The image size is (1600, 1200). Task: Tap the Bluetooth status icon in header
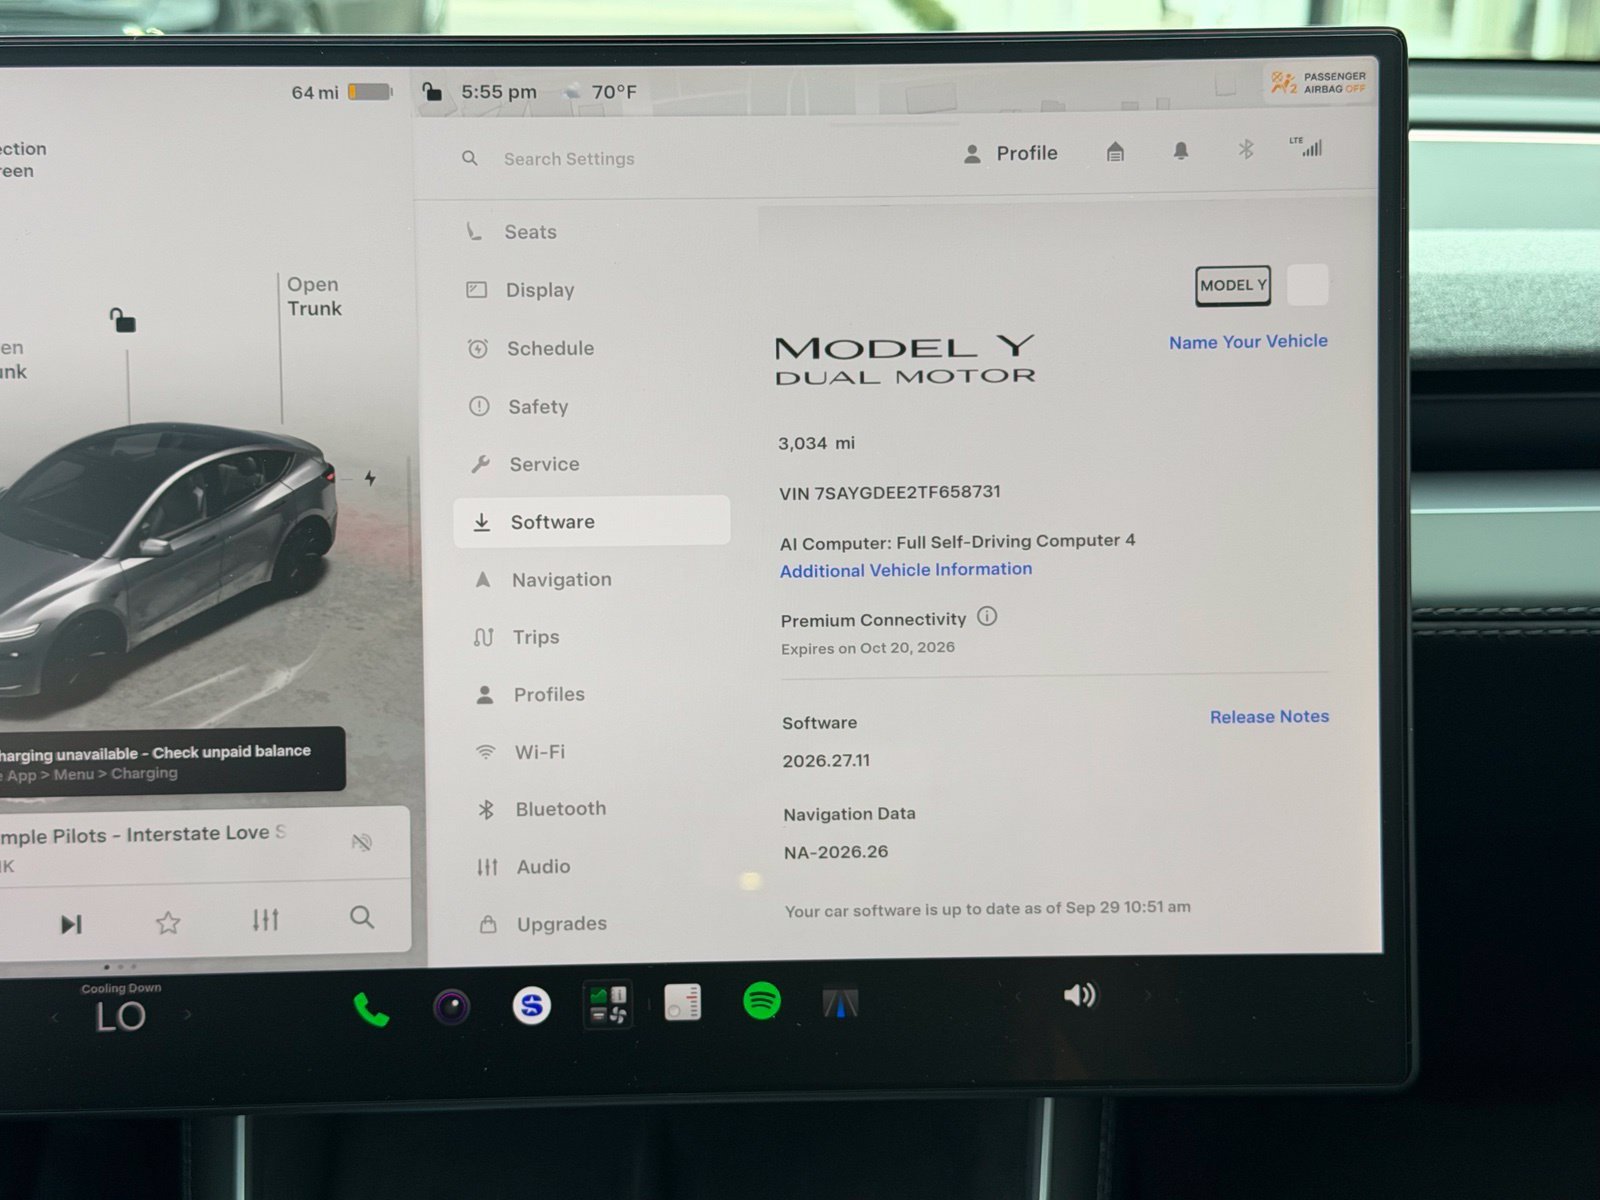(x=1246, y=150)
